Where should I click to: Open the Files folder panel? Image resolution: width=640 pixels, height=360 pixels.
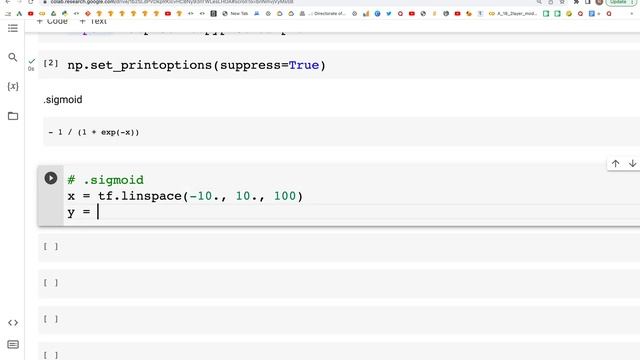tap(13, 116)
